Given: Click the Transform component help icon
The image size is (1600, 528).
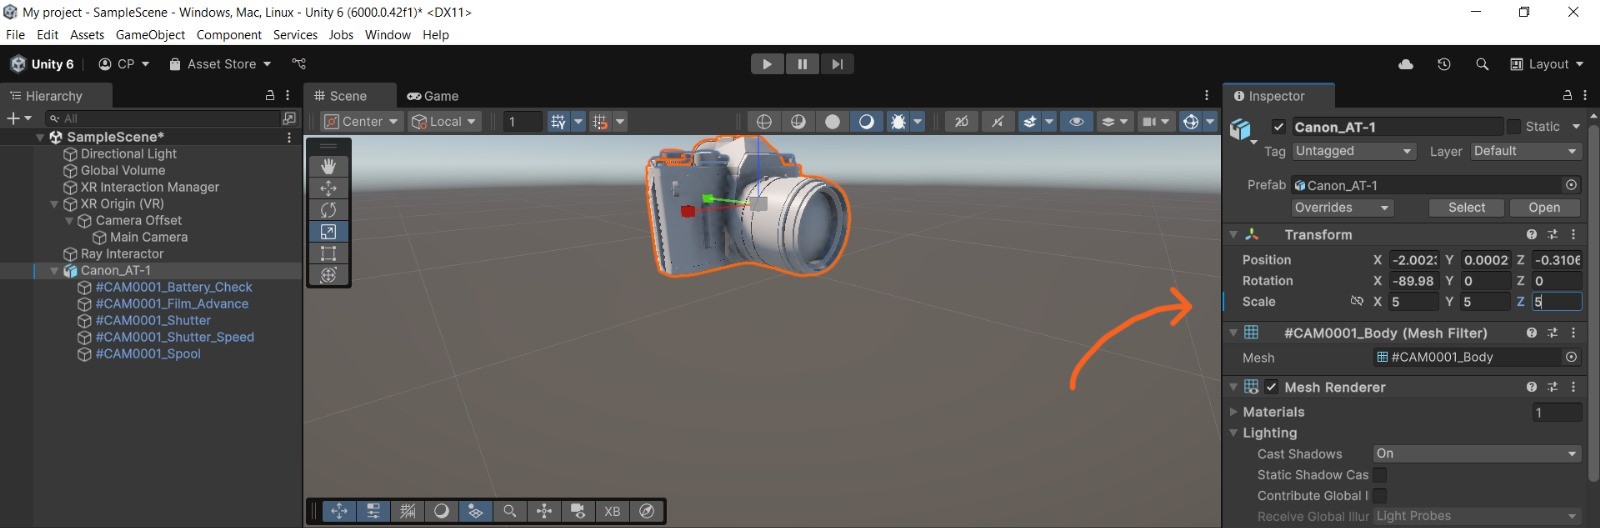Looking at the screenshot, I should [x=1531, y=234].
